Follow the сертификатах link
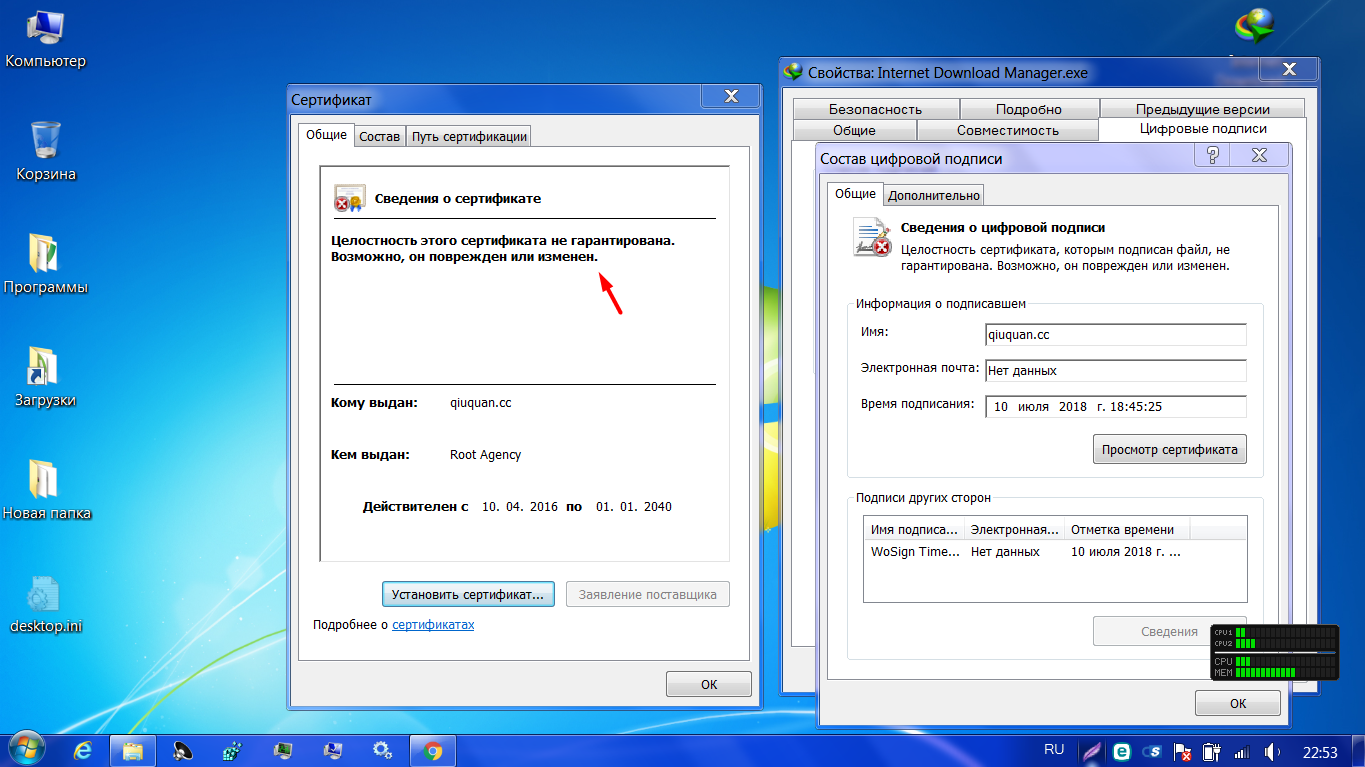Image resolution: width=1365 pixels, height=767 pixels. pos(433,625)
